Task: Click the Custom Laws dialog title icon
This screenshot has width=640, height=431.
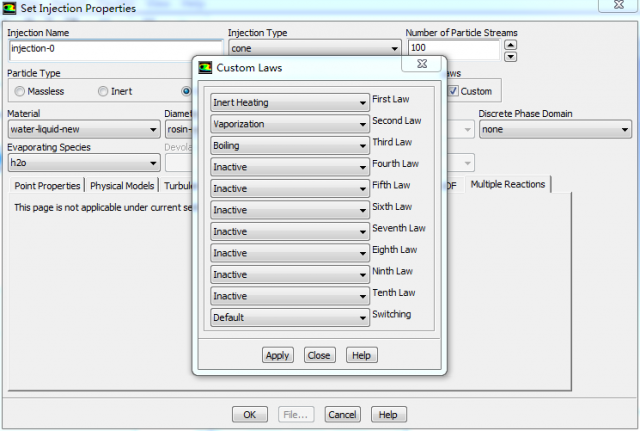Action: point(205,68)
